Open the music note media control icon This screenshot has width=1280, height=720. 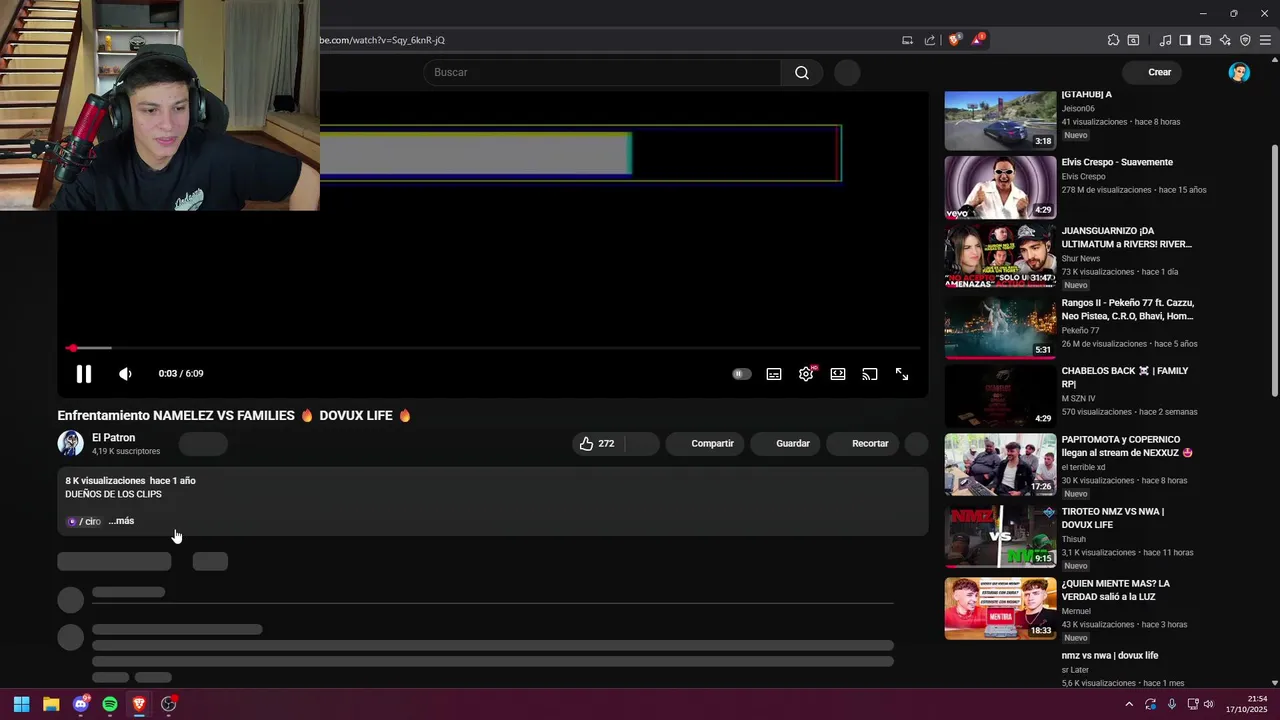pyautogui.click(x=1165, y=40)
